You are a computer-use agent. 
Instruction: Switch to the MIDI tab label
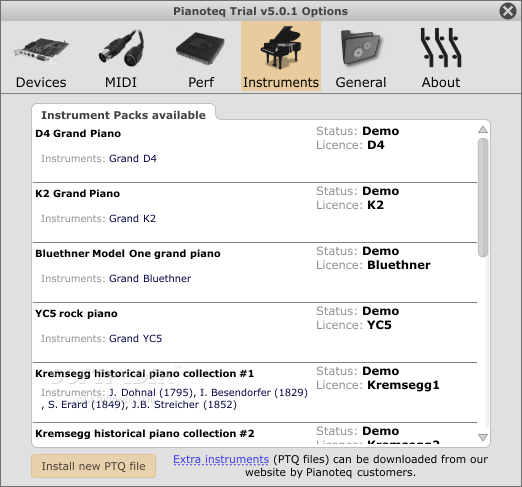[121, 82]
